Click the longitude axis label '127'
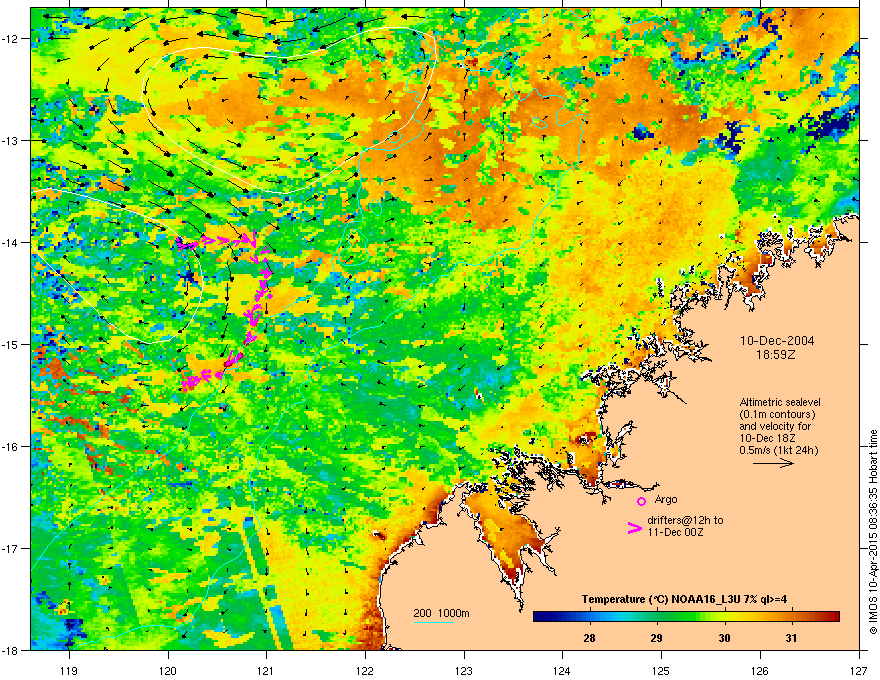This screenshot has height=680, width=880. 859,670
